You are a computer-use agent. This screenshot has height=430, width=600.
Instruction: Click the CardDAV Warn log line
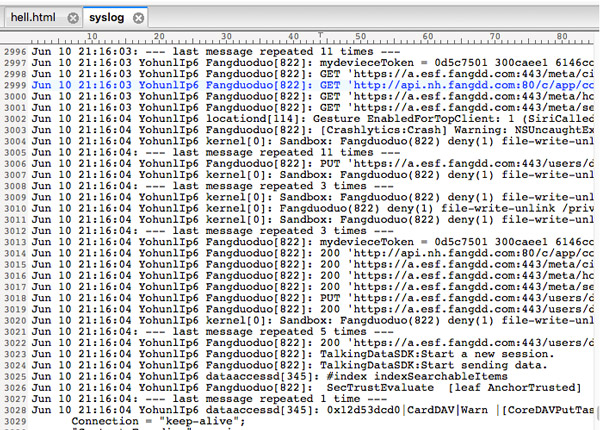[x=312, y=410]
